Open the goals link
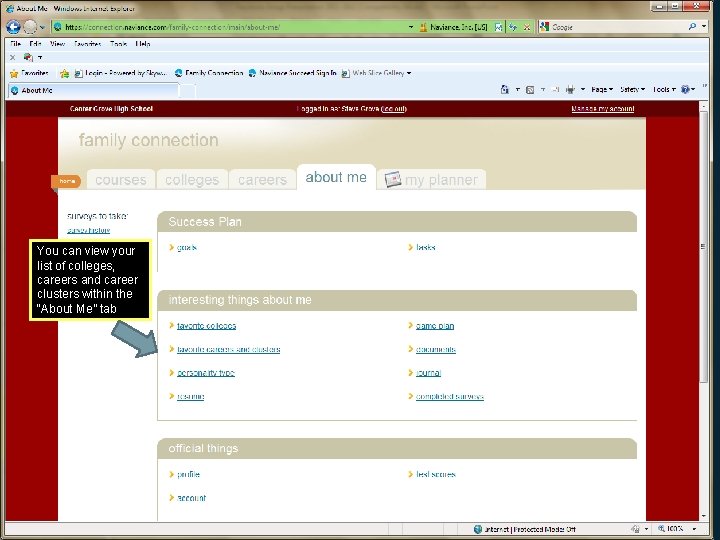The width and height of the screenshot is (720, 540). 186,248
